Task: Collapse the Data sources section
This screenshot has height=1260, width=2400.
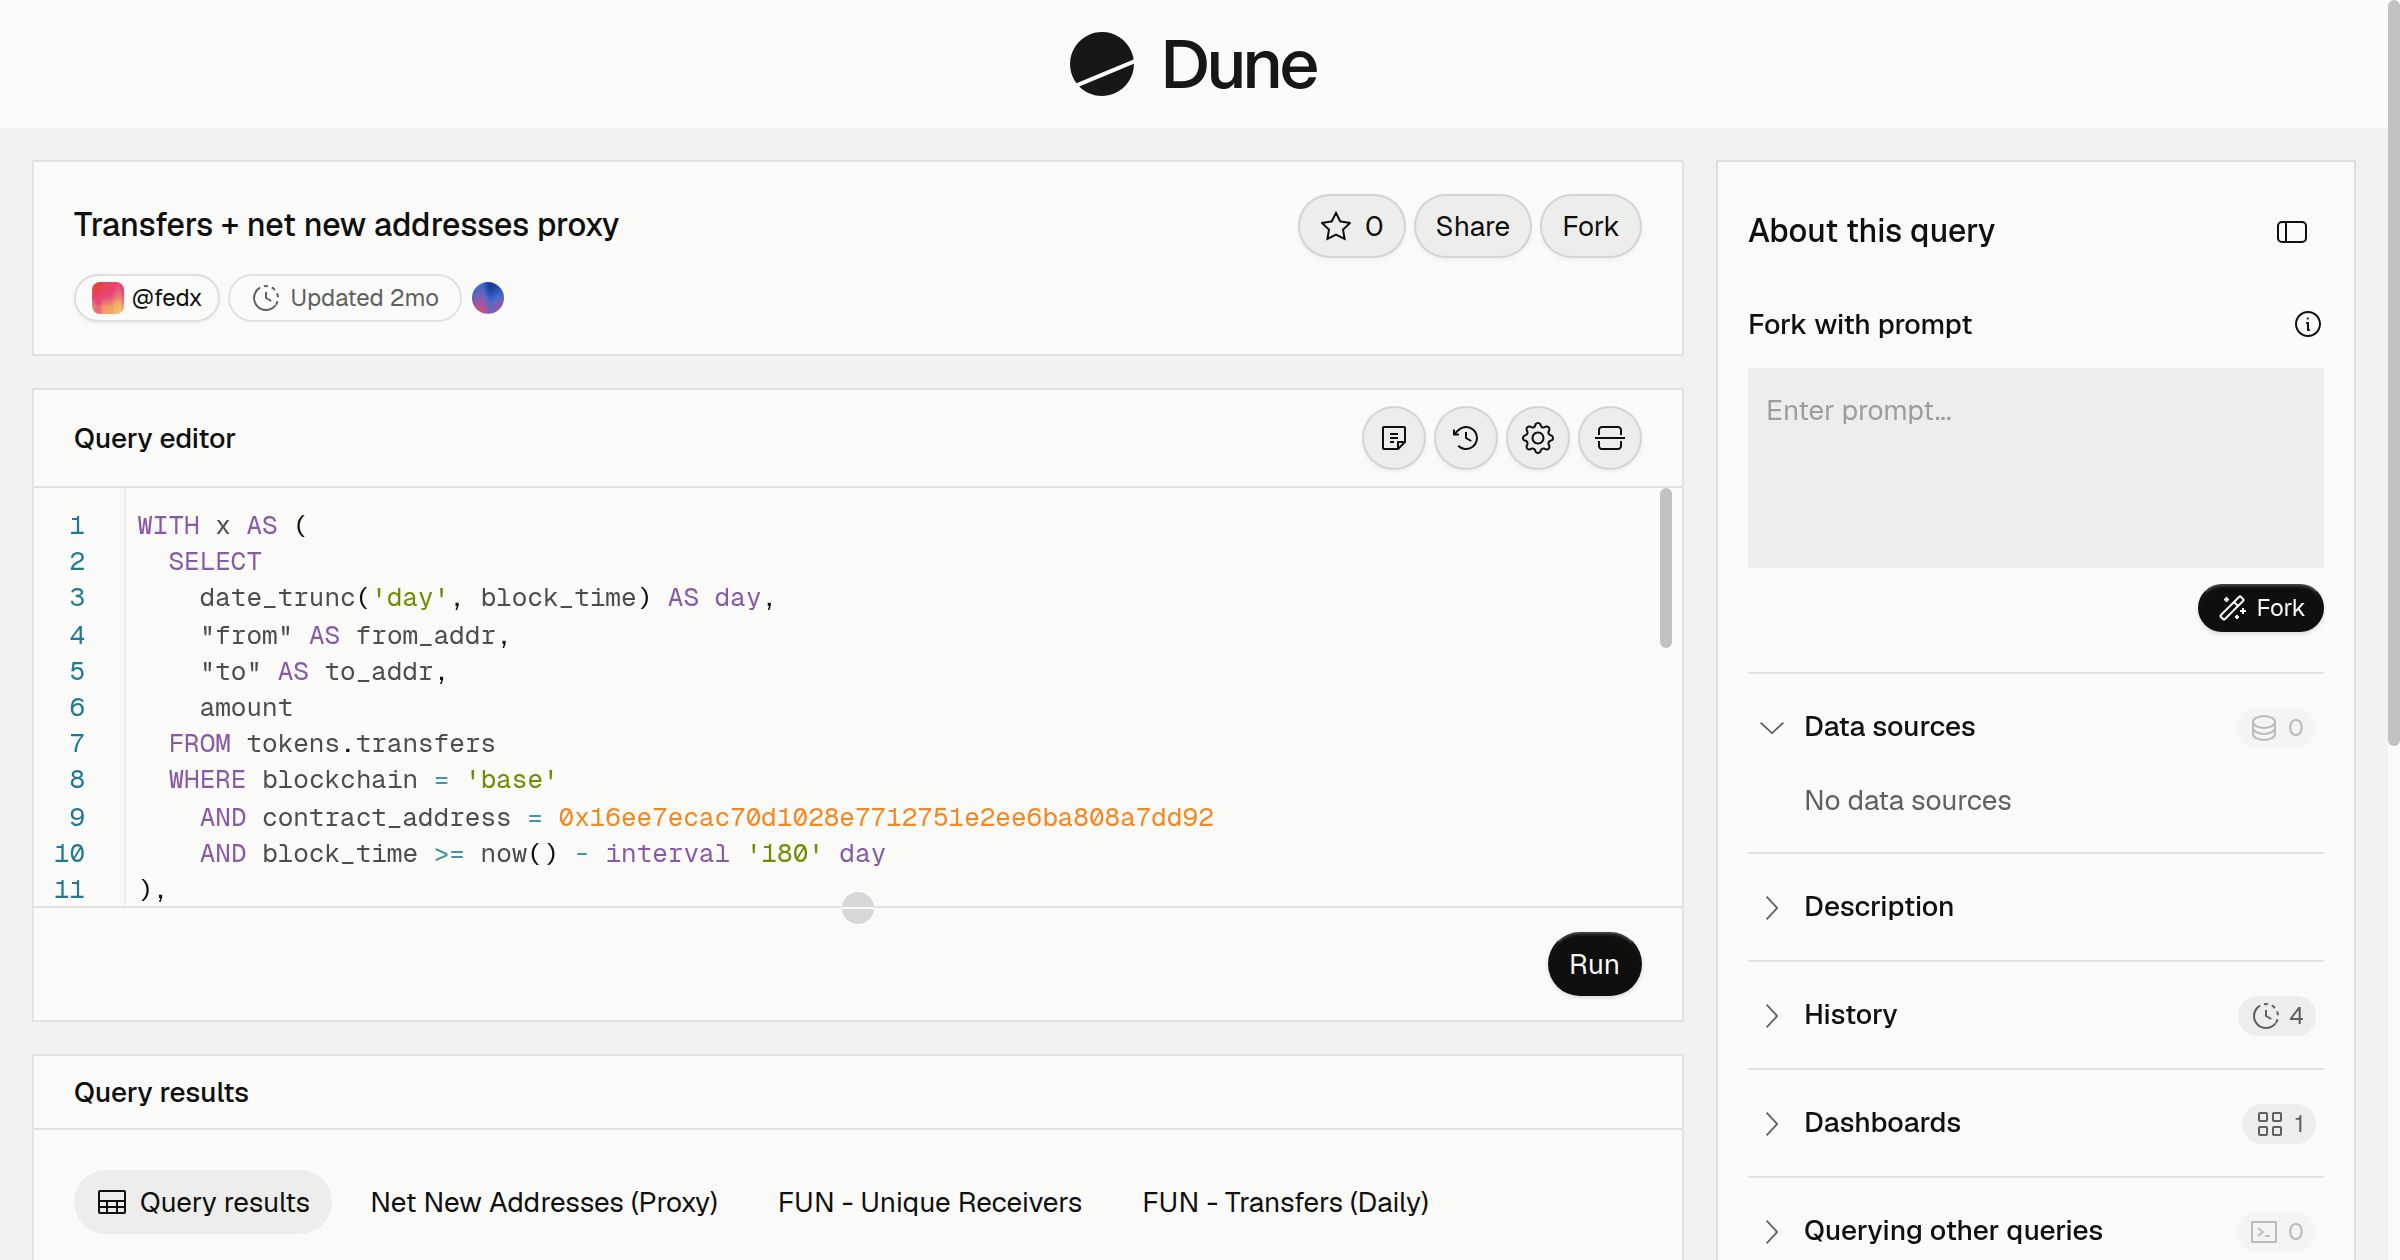Action: point(1771,727)
